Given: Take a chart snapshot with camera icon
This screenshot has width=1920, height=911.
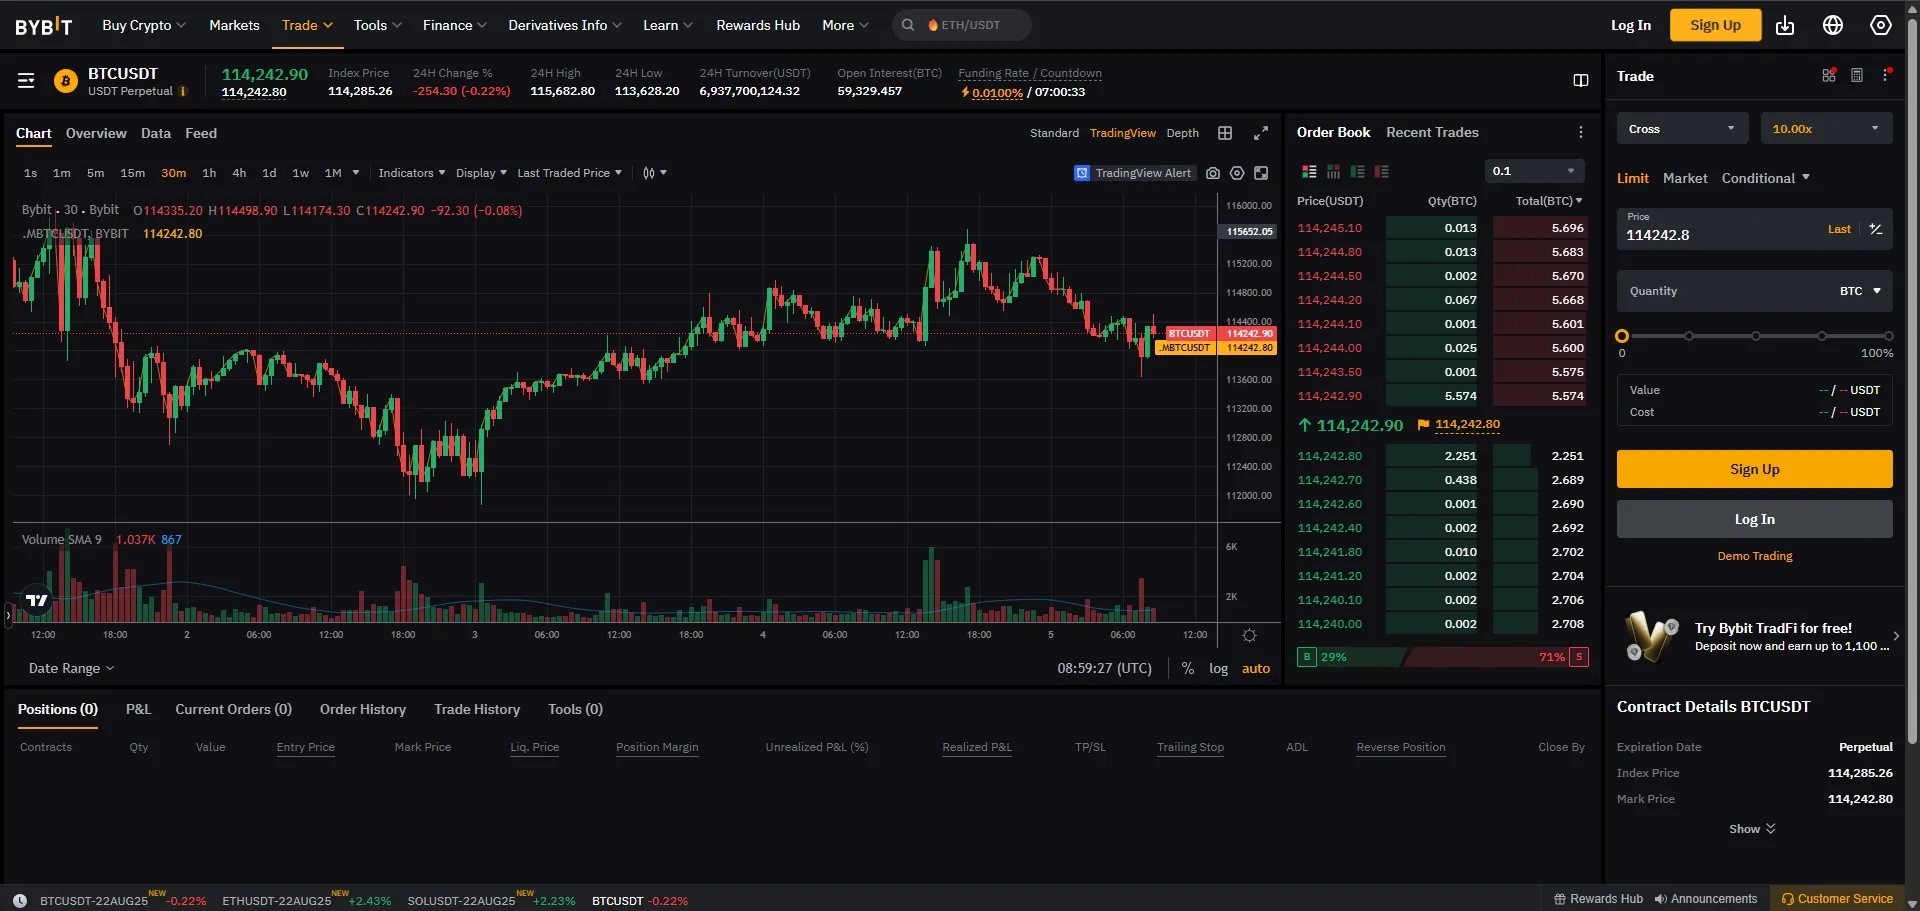Looking at the screenshot, I should click(x=1213, y=173).
